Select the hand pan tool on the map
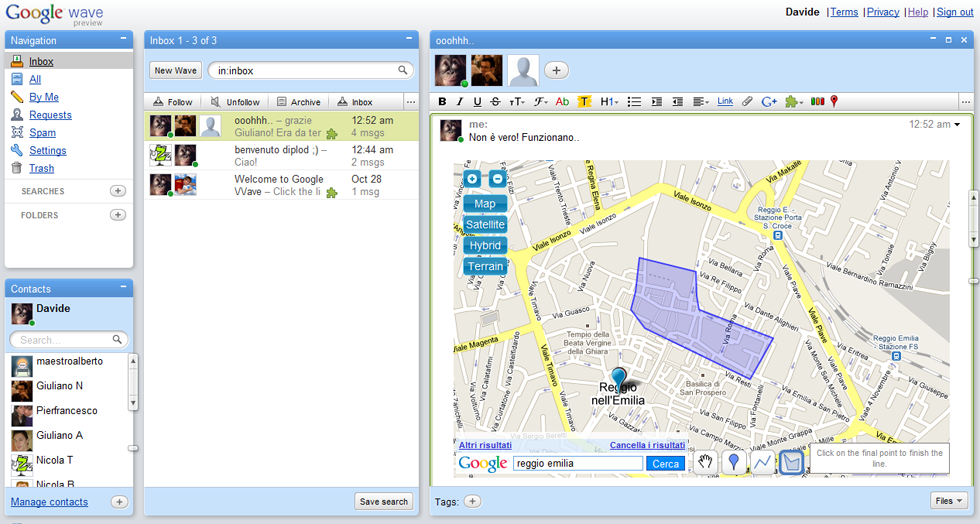The height and width of the screenshot is (524, 980). click(706, 462)
